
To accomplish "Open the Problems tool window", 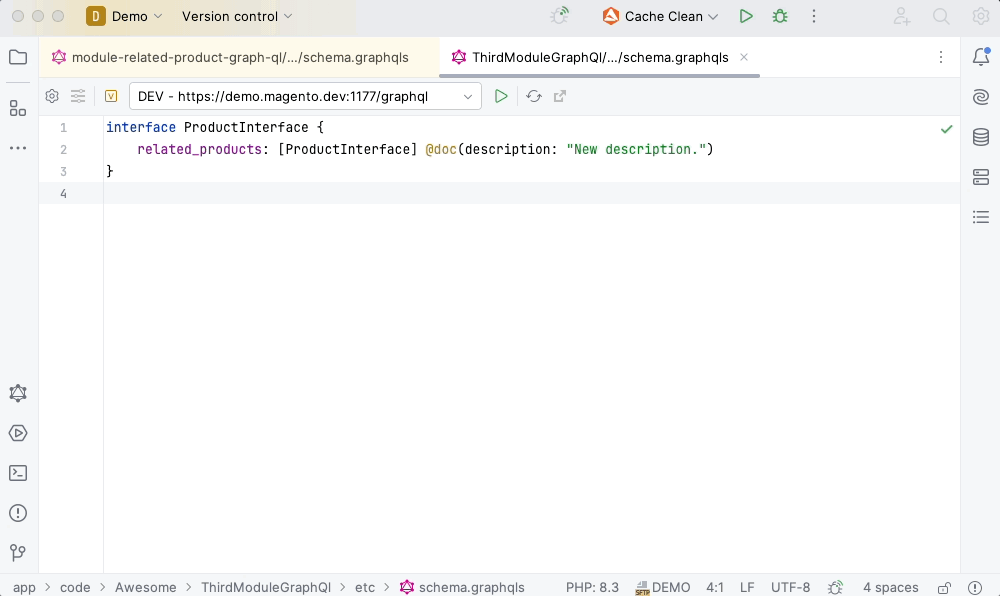I will click(x=18, y=513).
